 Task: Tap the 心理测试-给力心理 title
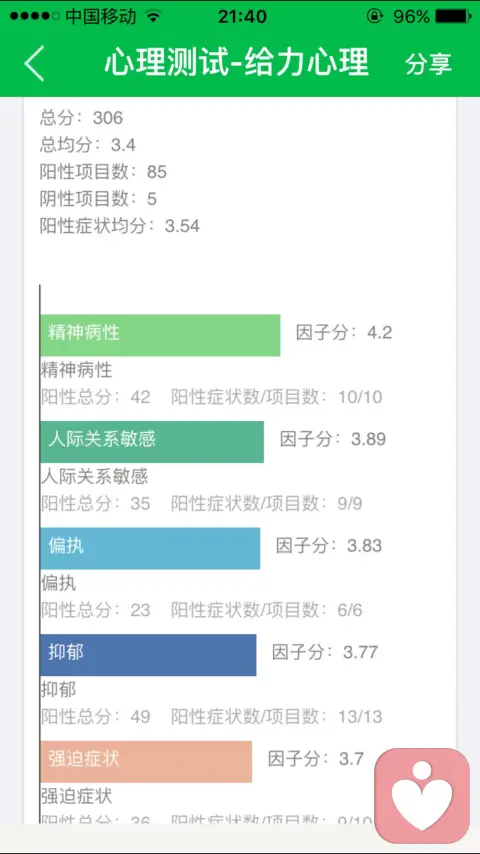[x=236, y=62]
